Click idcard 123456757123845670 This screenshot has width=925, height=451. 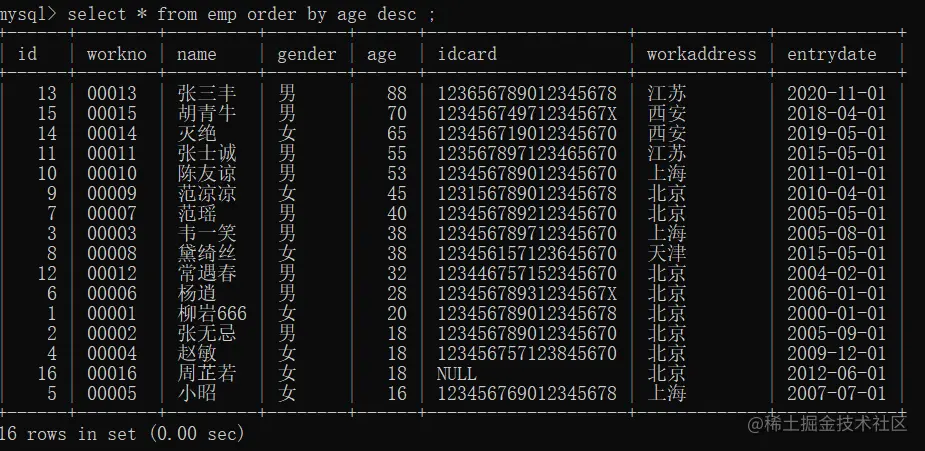[527, 354]
